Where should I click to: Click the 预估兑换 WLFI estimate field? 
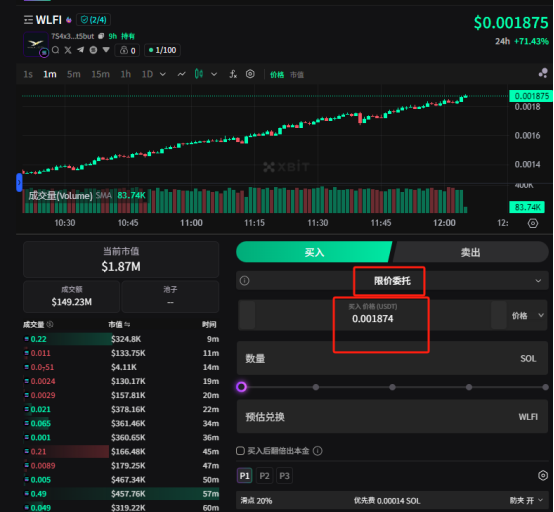tap(392, 417)
